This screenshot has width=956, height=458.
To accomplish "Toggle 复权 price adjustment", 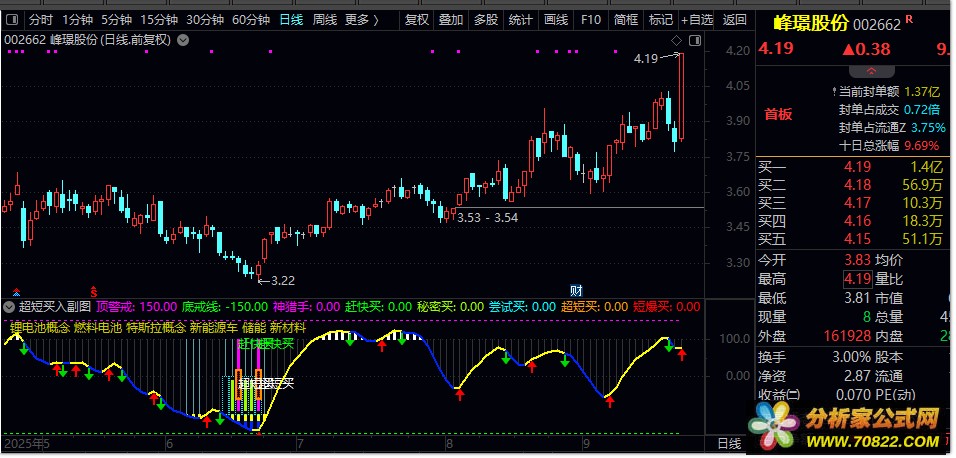I will (x=417, y=20).
